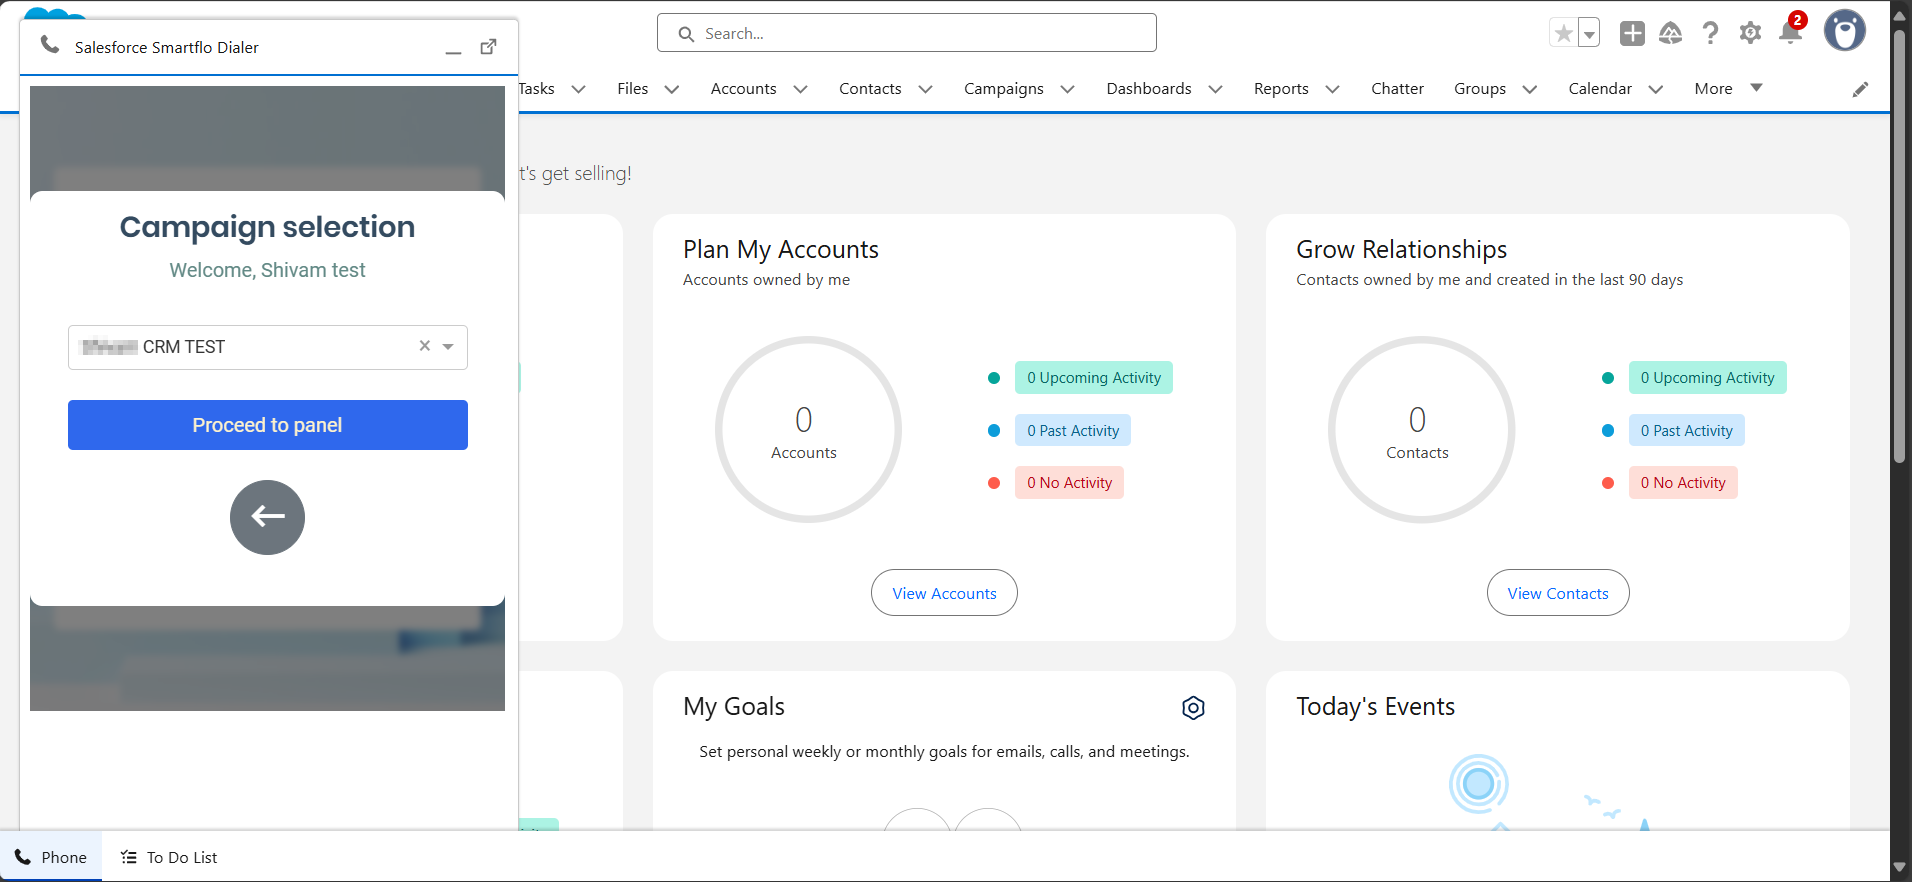This screenshot has width=1912, height=882.
Task: Open the Reports tab
Action: [1281, 88]
